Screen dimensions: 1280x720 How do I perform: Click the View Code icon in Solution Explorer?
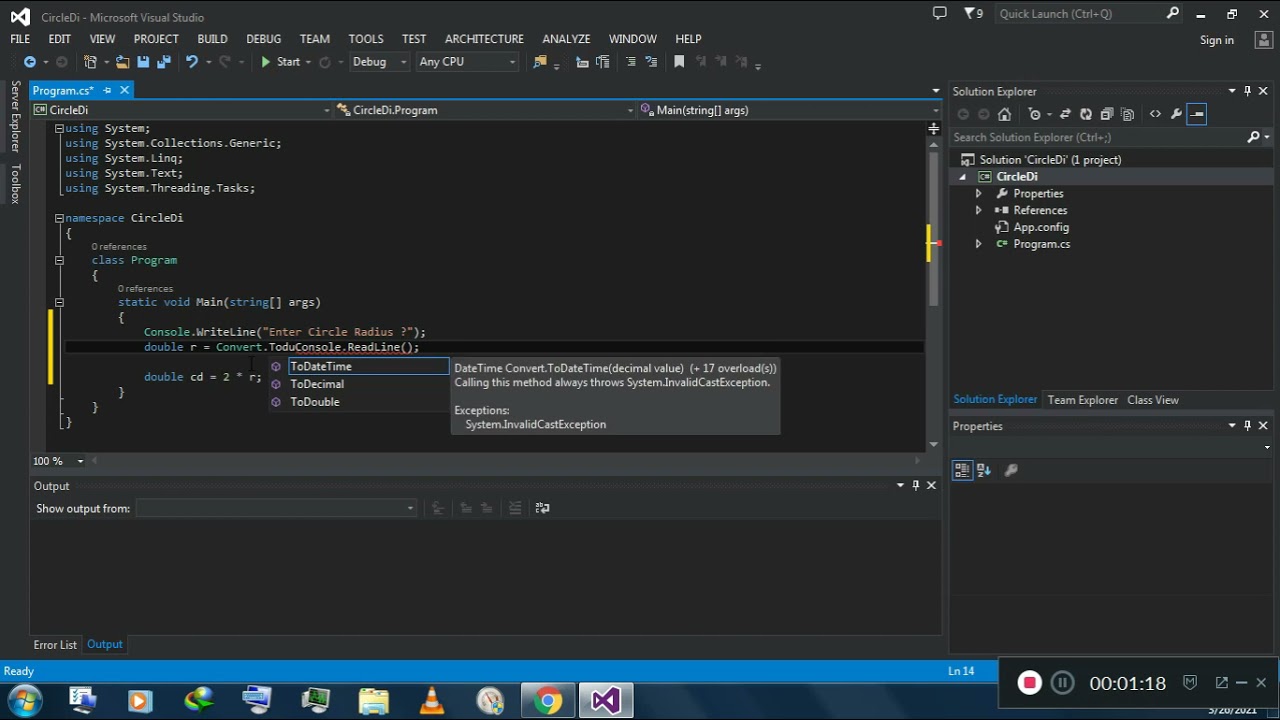coord(1155,114)
